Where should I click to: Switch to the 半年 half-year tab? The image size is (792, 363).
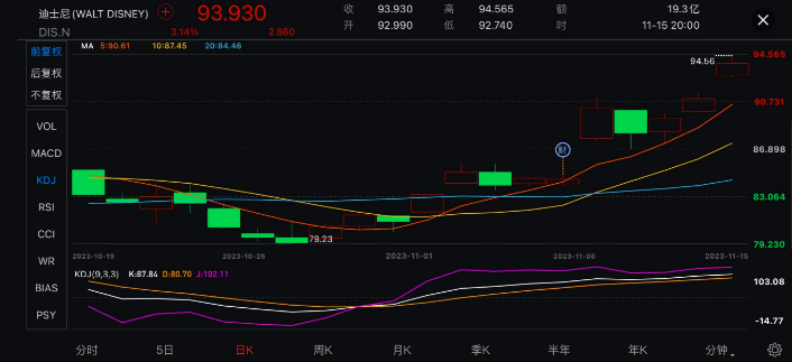[559, 350]
